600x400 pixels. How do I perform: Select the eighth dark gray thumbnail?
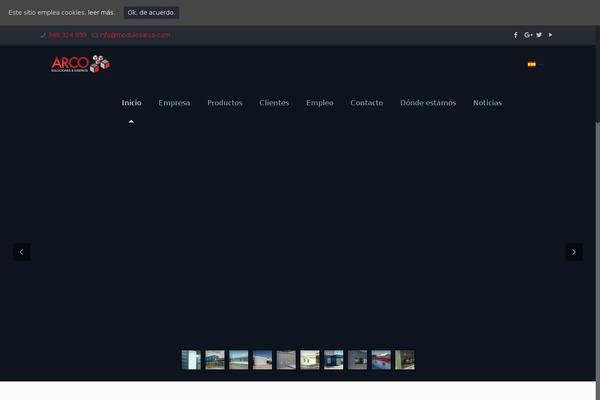click(357, 360)
